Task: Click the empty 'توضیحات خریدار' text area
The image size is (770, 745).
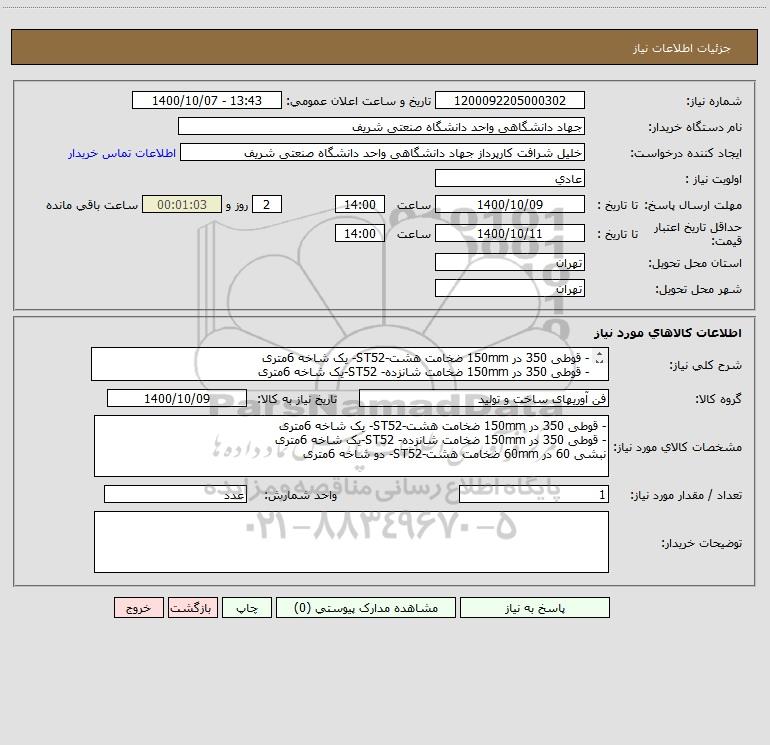Action: pyautogui.click(x=351, y=542)
